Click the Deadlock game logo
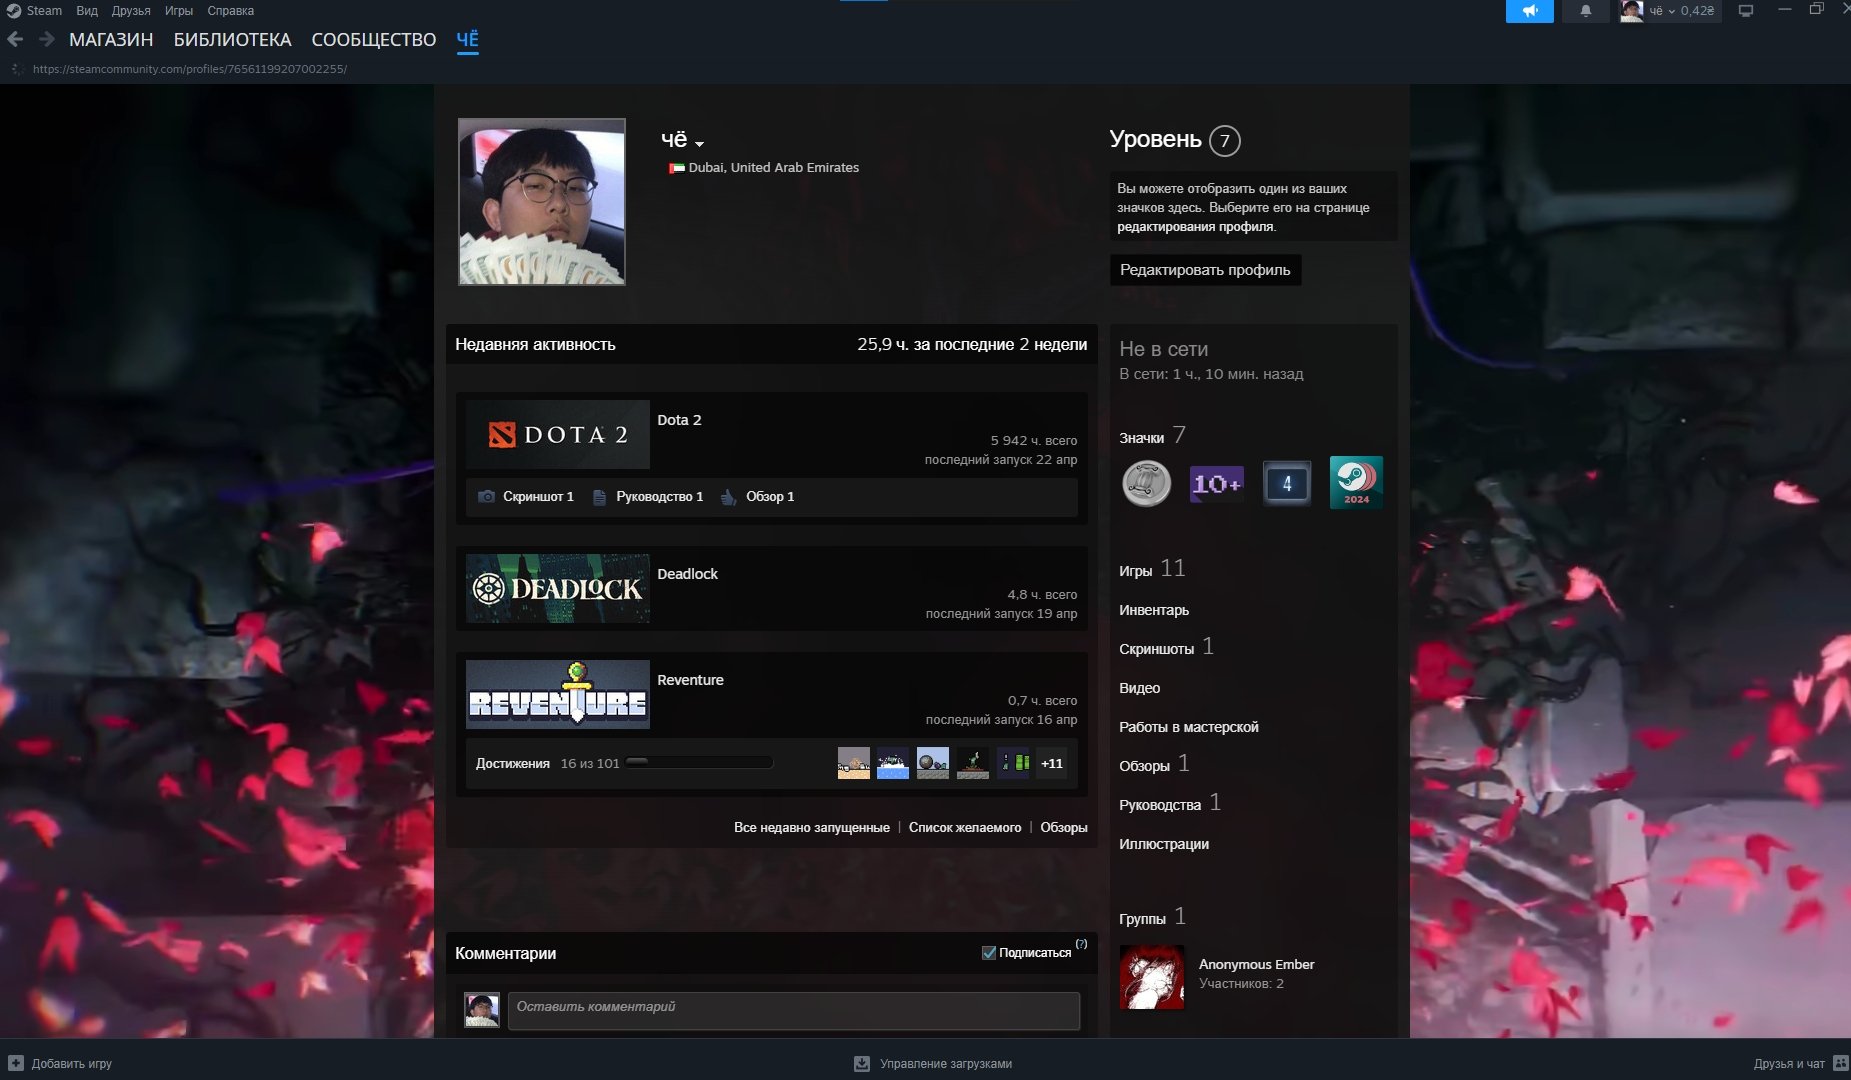The image size is (1851, 1080). click(x=558, y=588)
